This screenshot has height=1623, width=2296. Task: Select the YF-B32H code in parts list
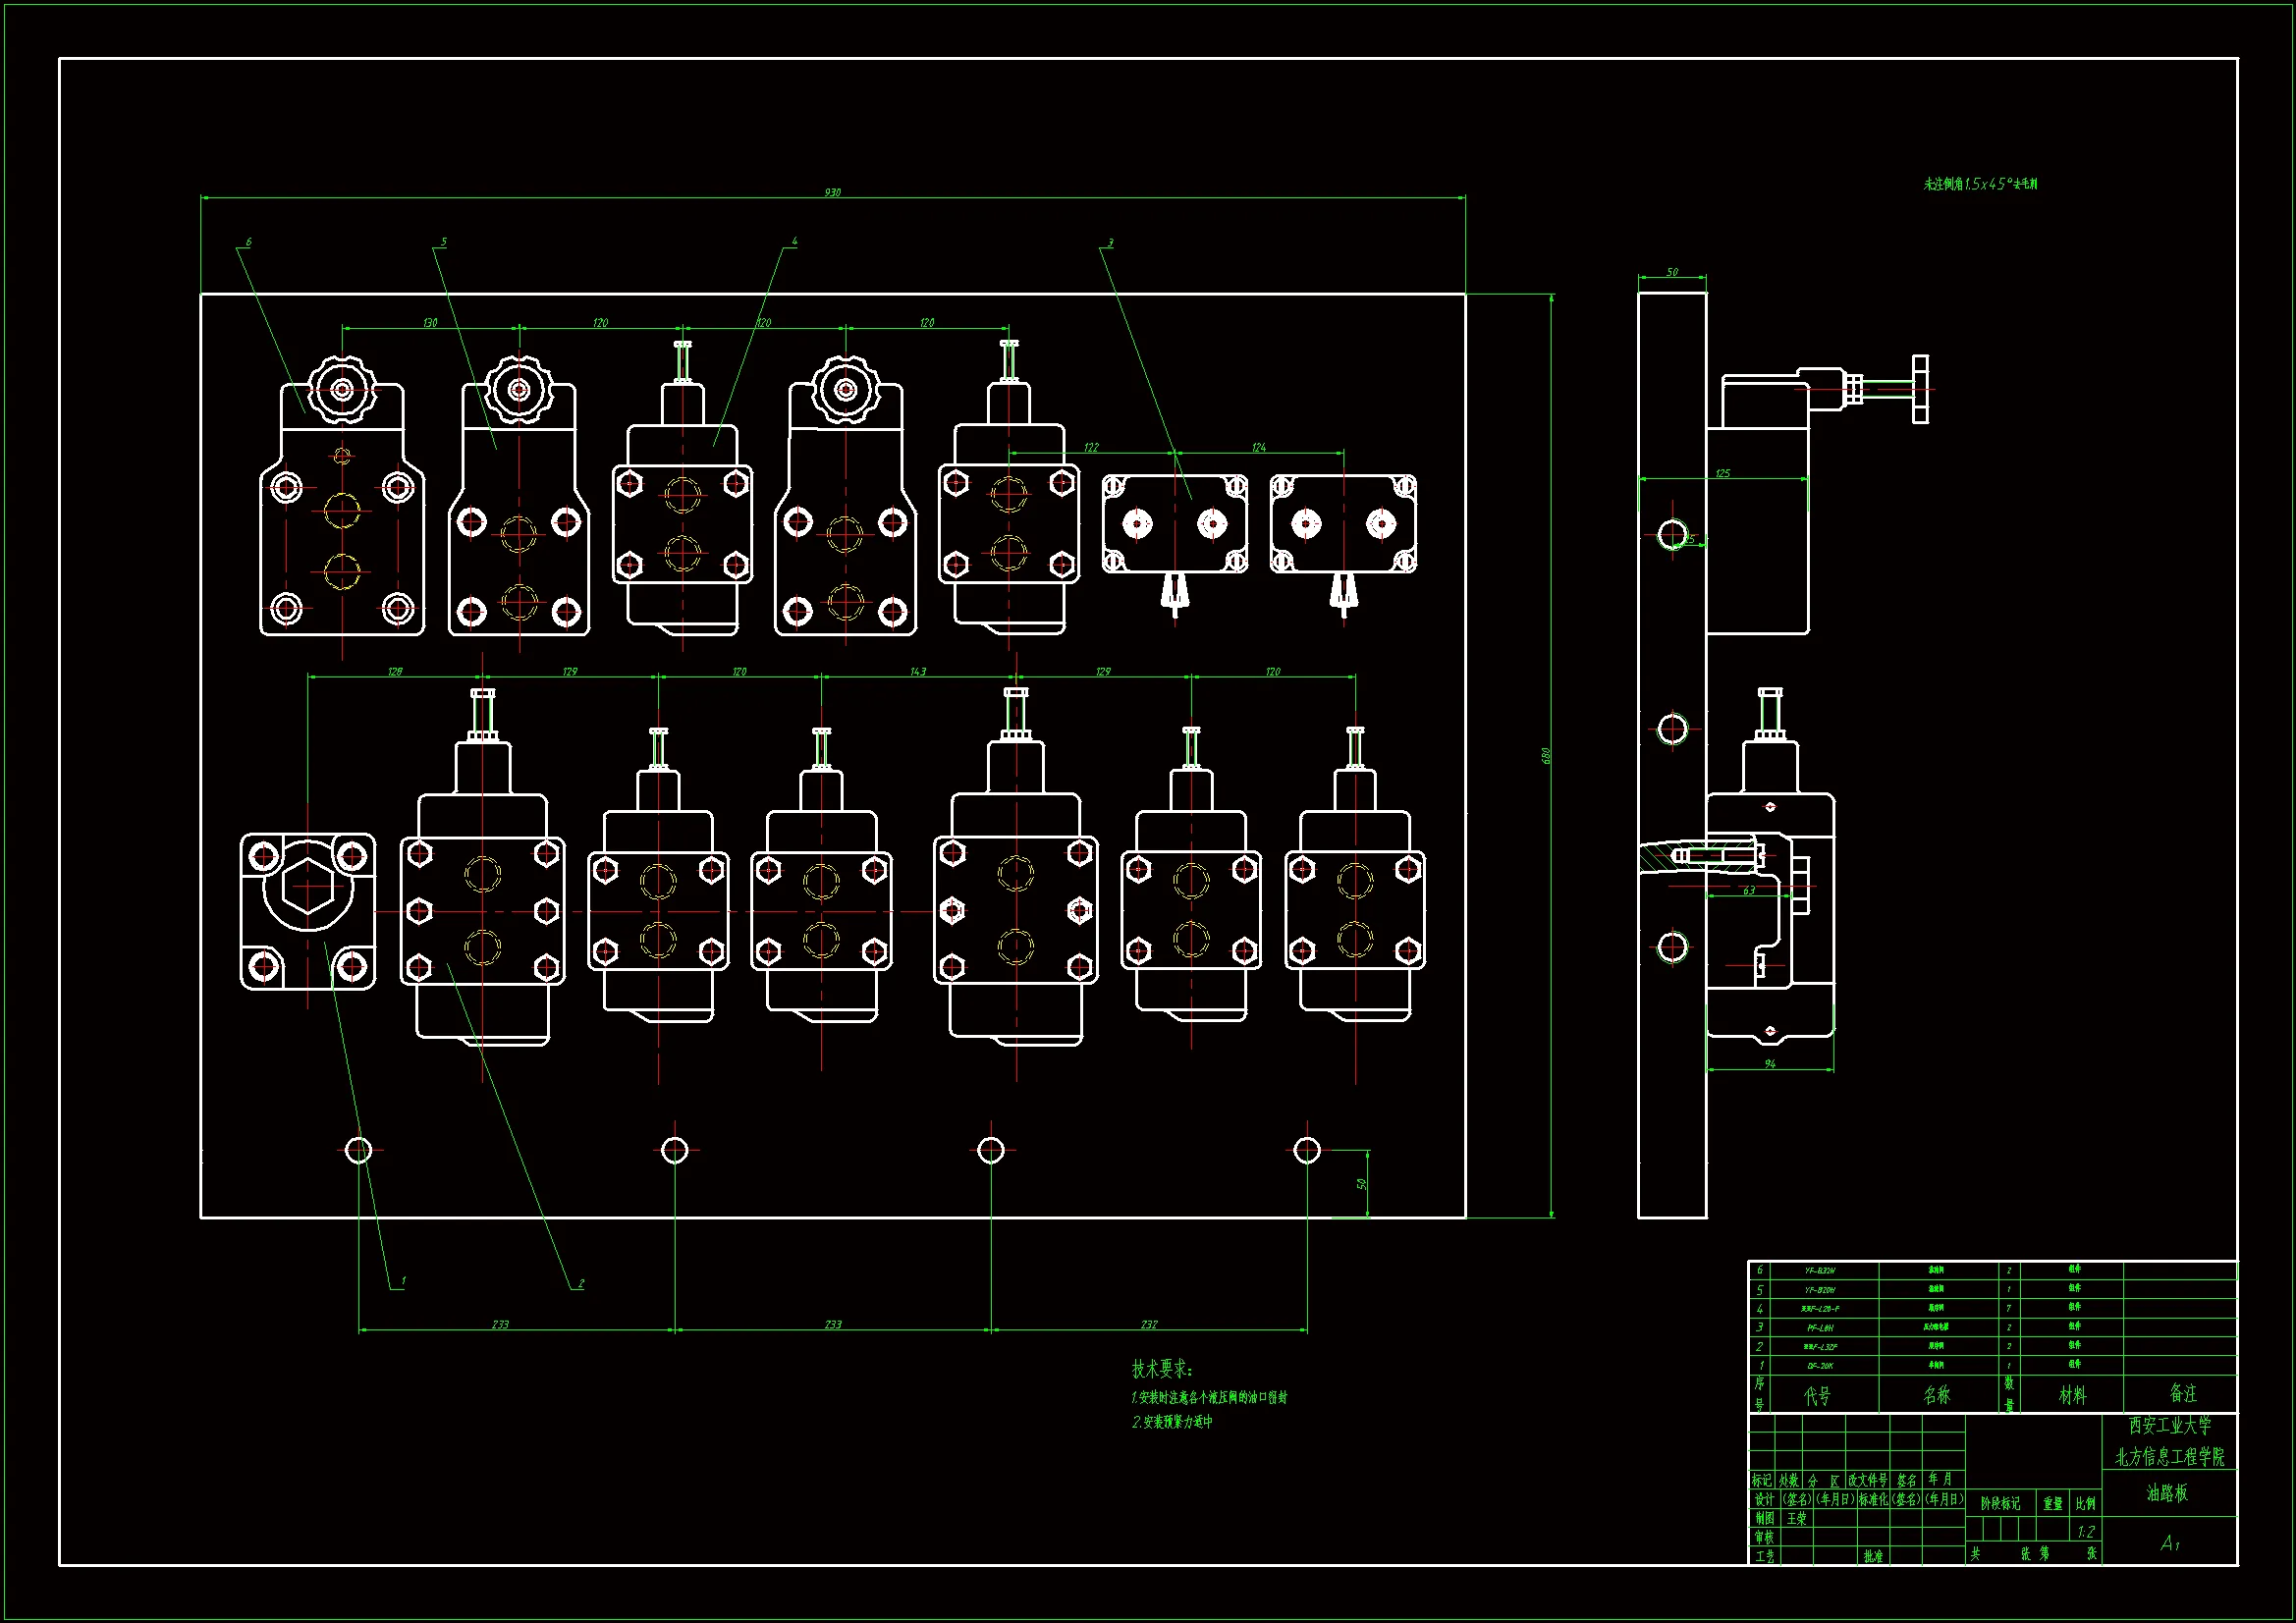click(x=1820, y=1271)
